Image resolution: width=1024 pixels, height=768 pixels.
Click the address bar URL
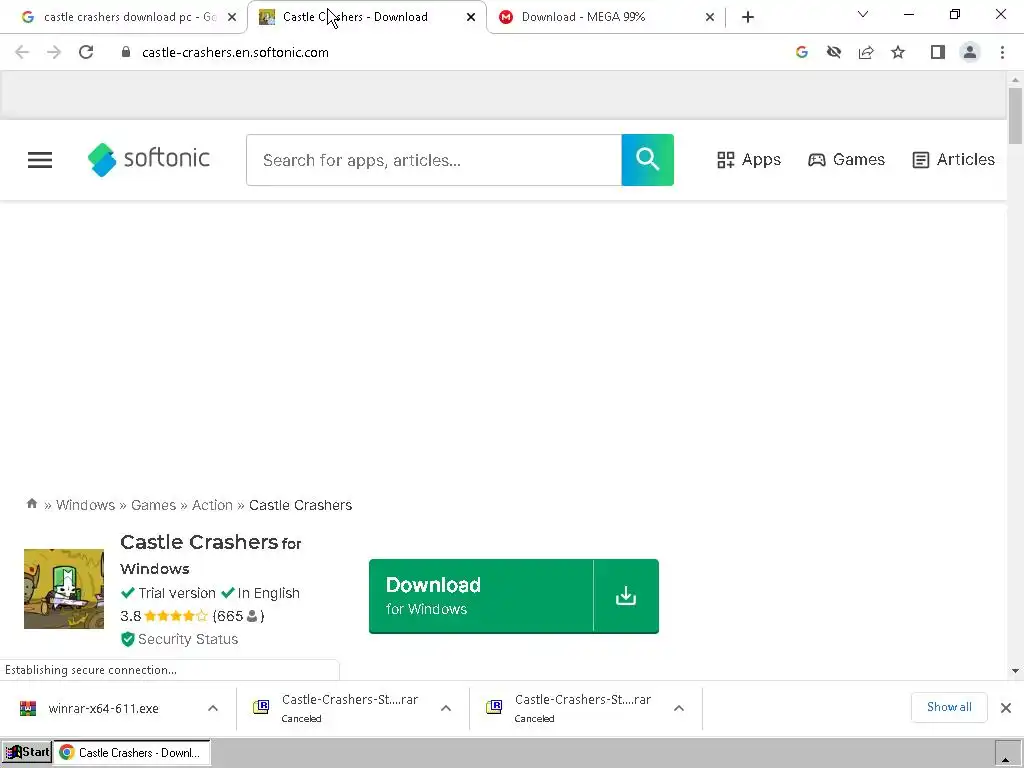tap(235, 52)
